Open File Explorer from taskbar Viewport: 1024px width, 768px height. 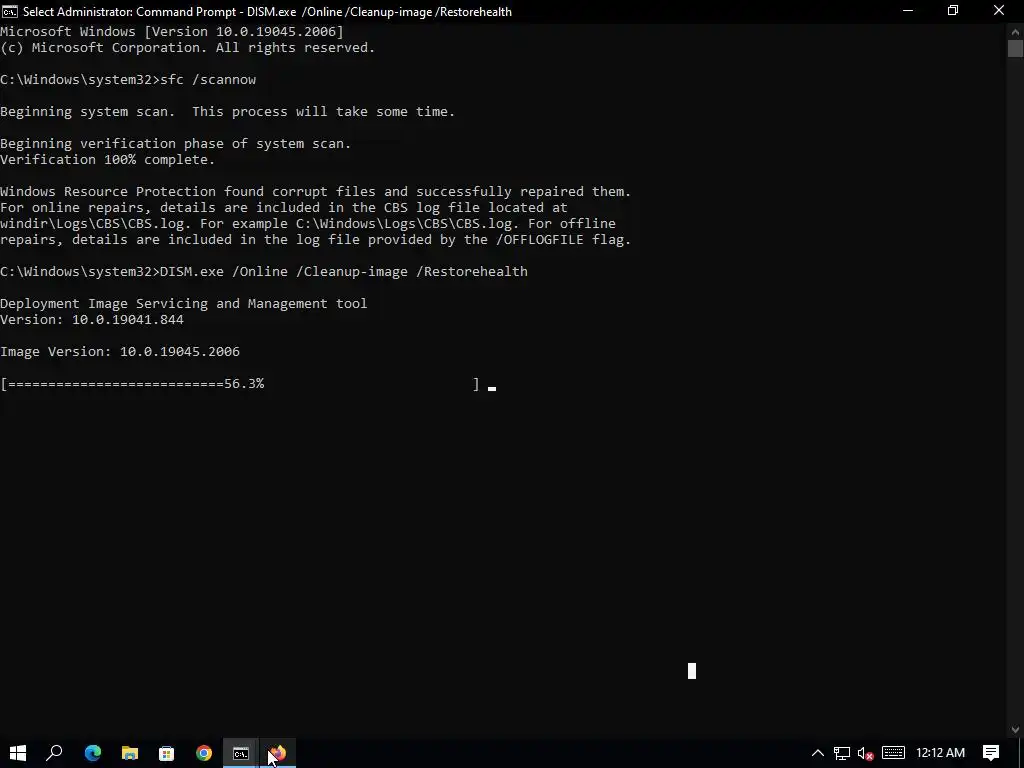130,753
